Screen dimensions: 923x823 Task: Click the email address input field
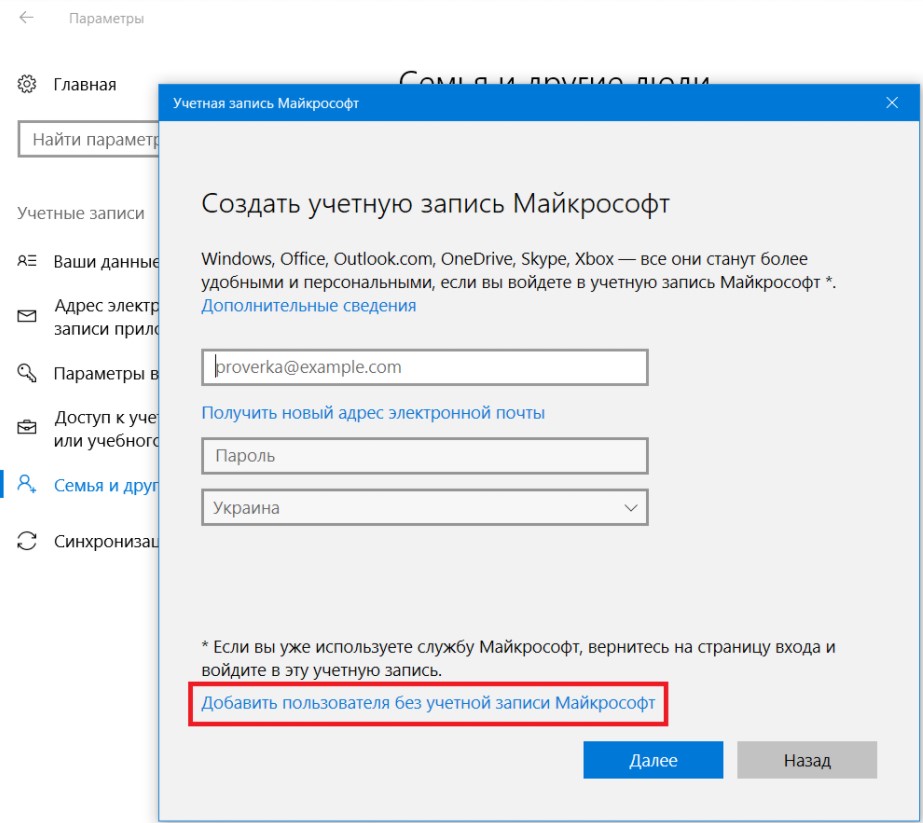click(x=424, y=367)
